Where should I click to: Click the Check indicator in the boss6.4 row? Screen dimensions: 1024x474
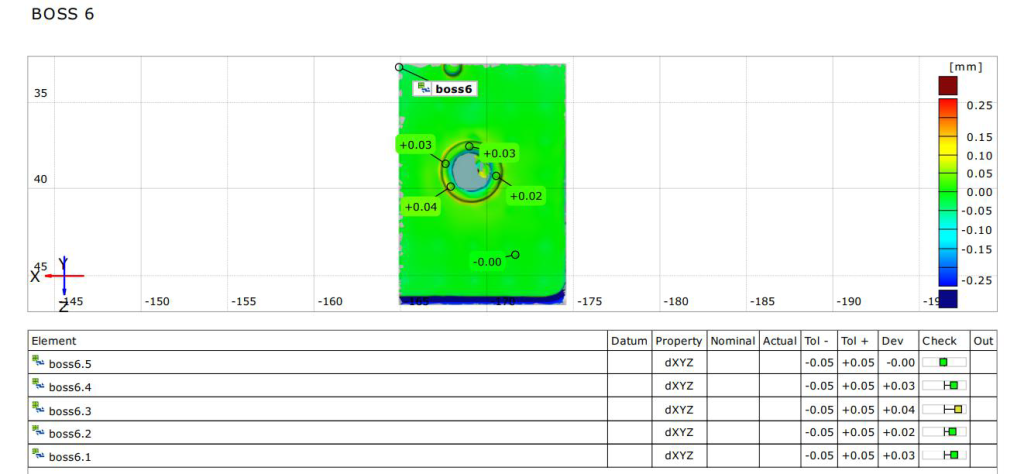click(944, 385)
